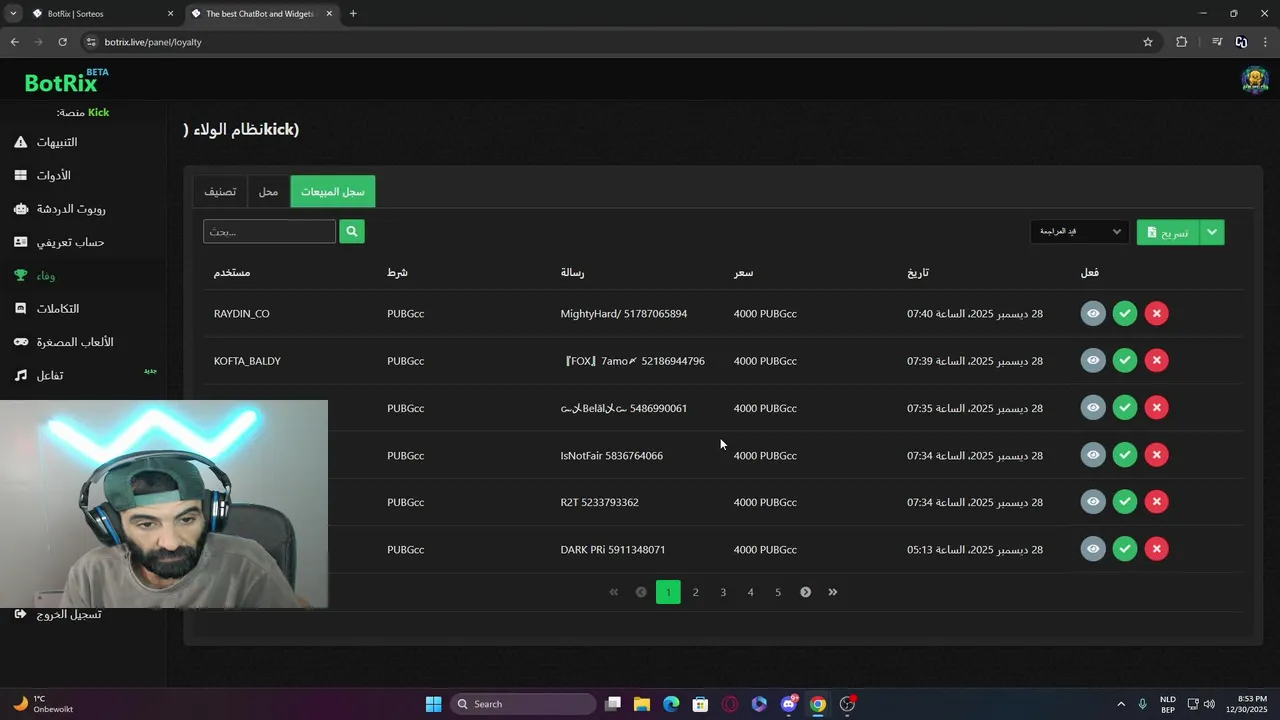Sort by the تاريخ column header

click(x=918, y=272)
